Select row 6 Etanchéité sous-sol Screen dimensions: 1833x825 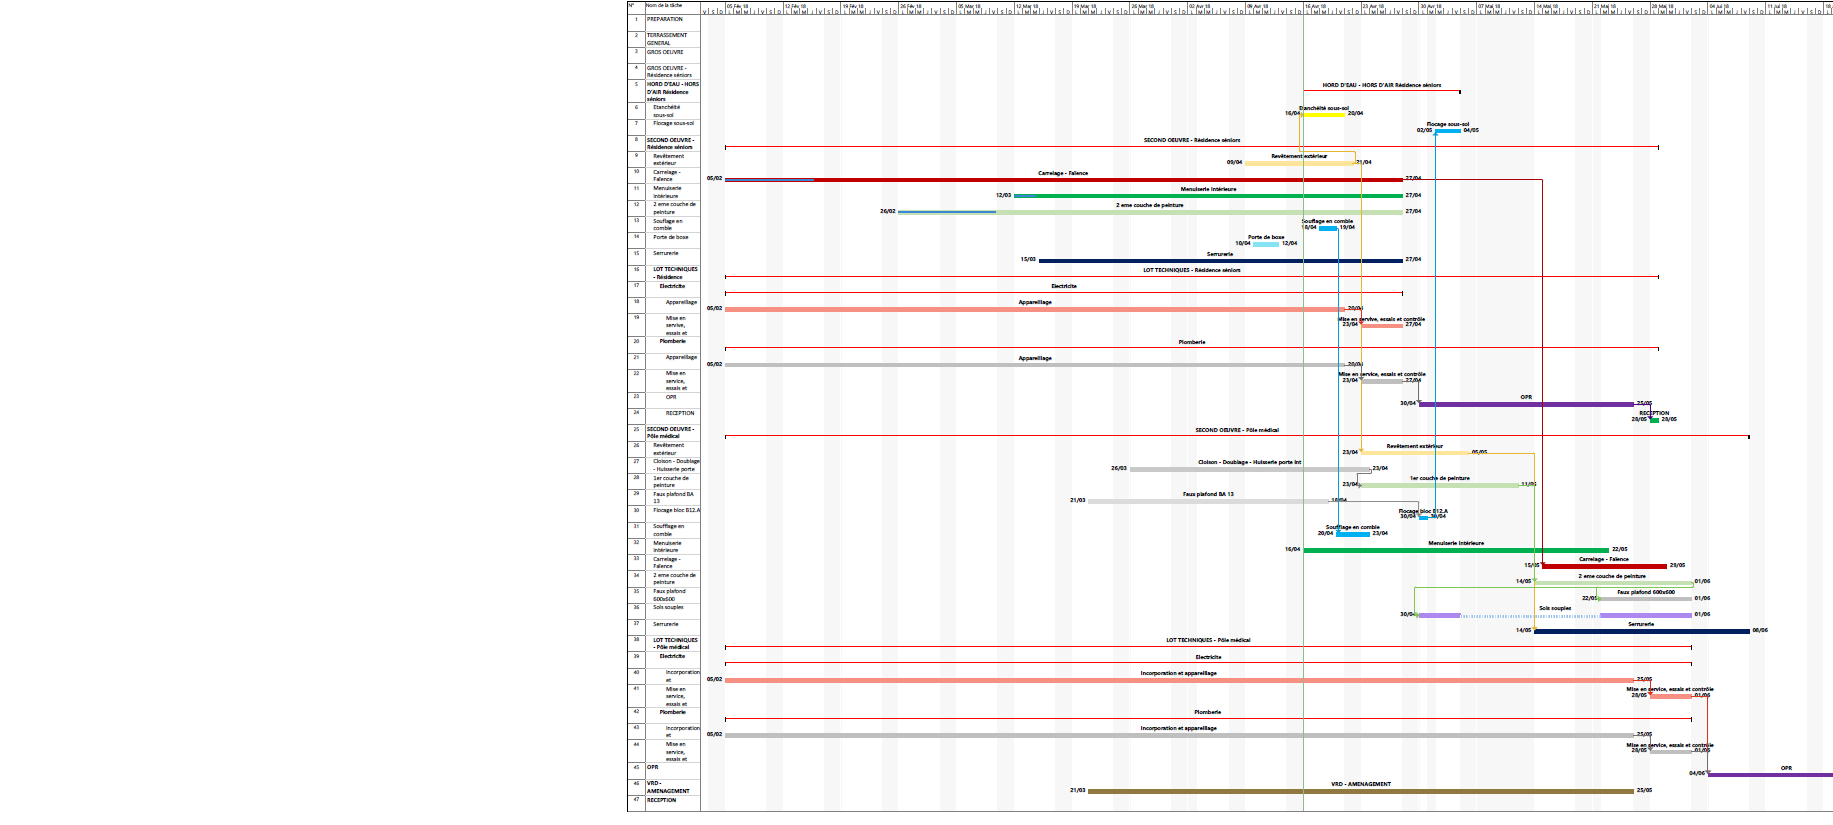tap(664, 111)
